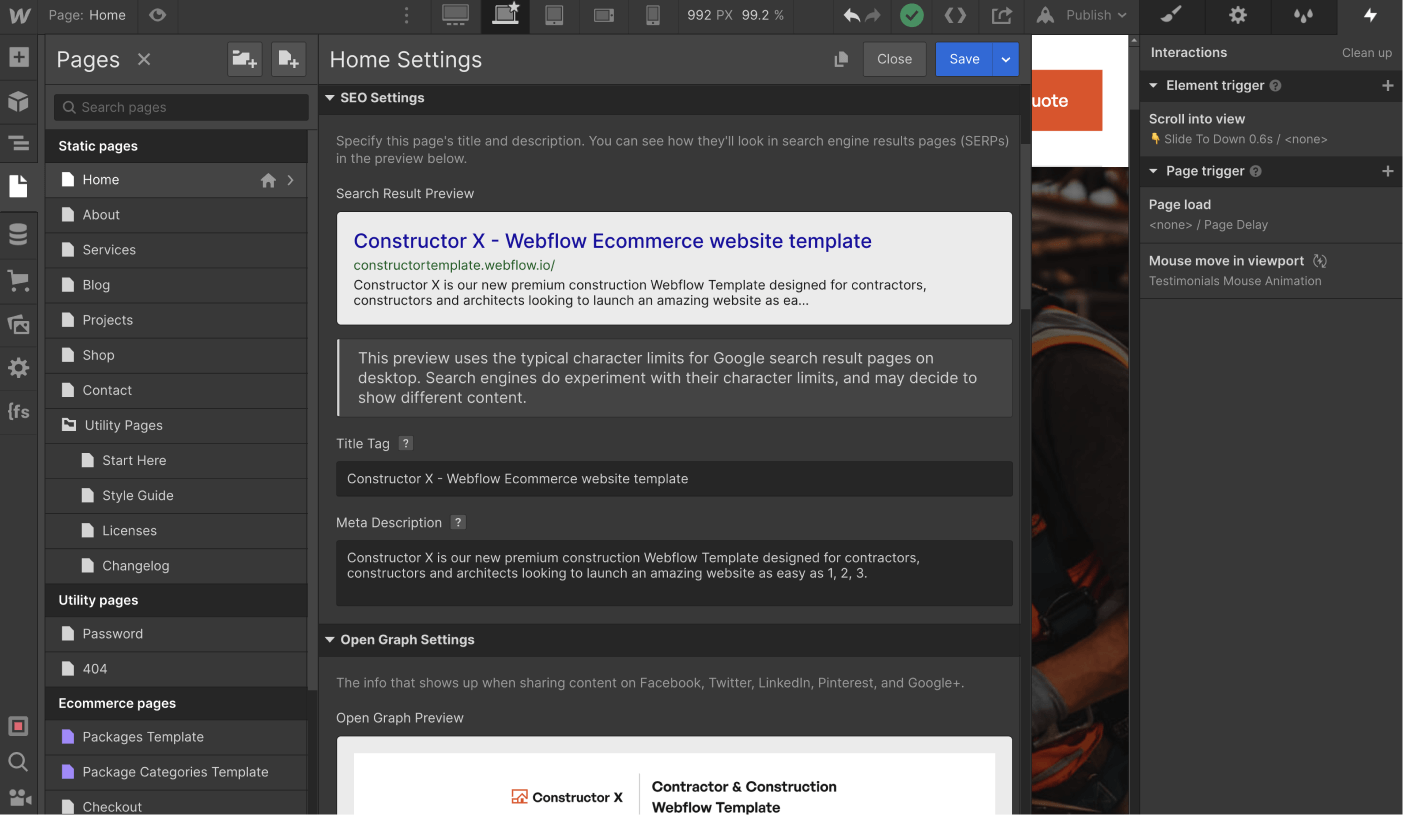Open the code export view
Viewport: 1403px width, 815px height.
click(x=953, y=15)
